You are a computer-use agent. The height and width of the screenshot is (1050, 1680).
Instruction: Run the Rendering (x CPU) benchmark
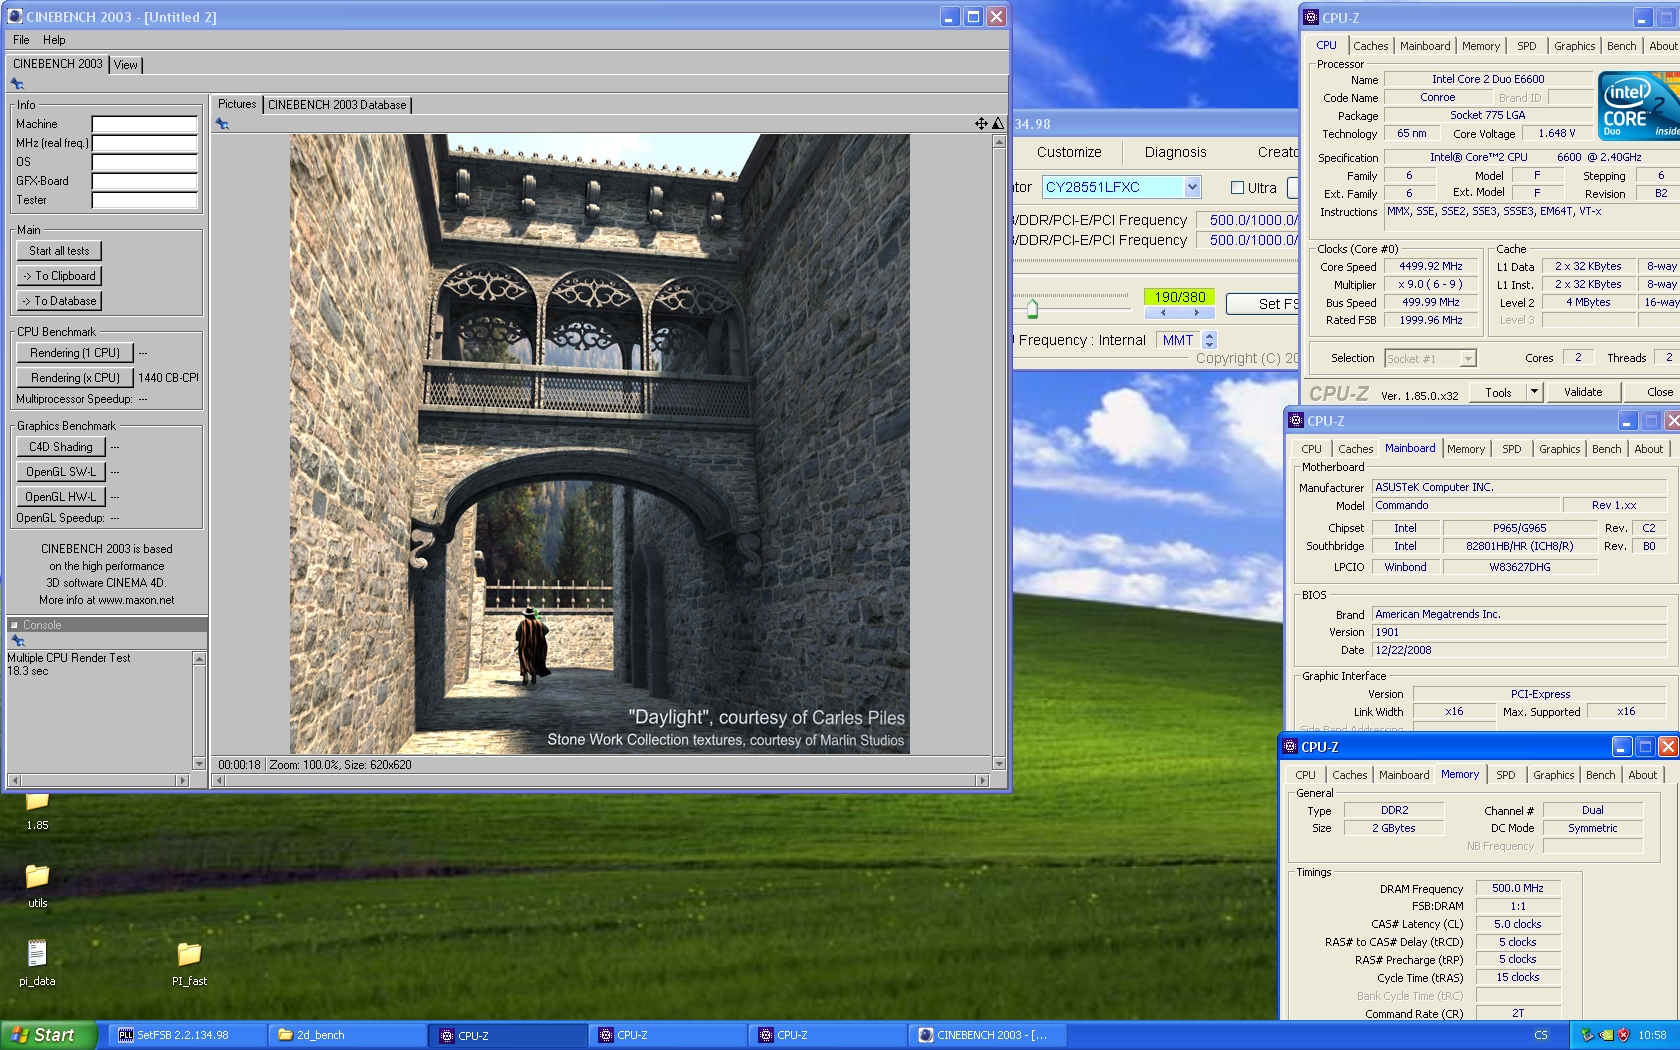coord(75,378)
